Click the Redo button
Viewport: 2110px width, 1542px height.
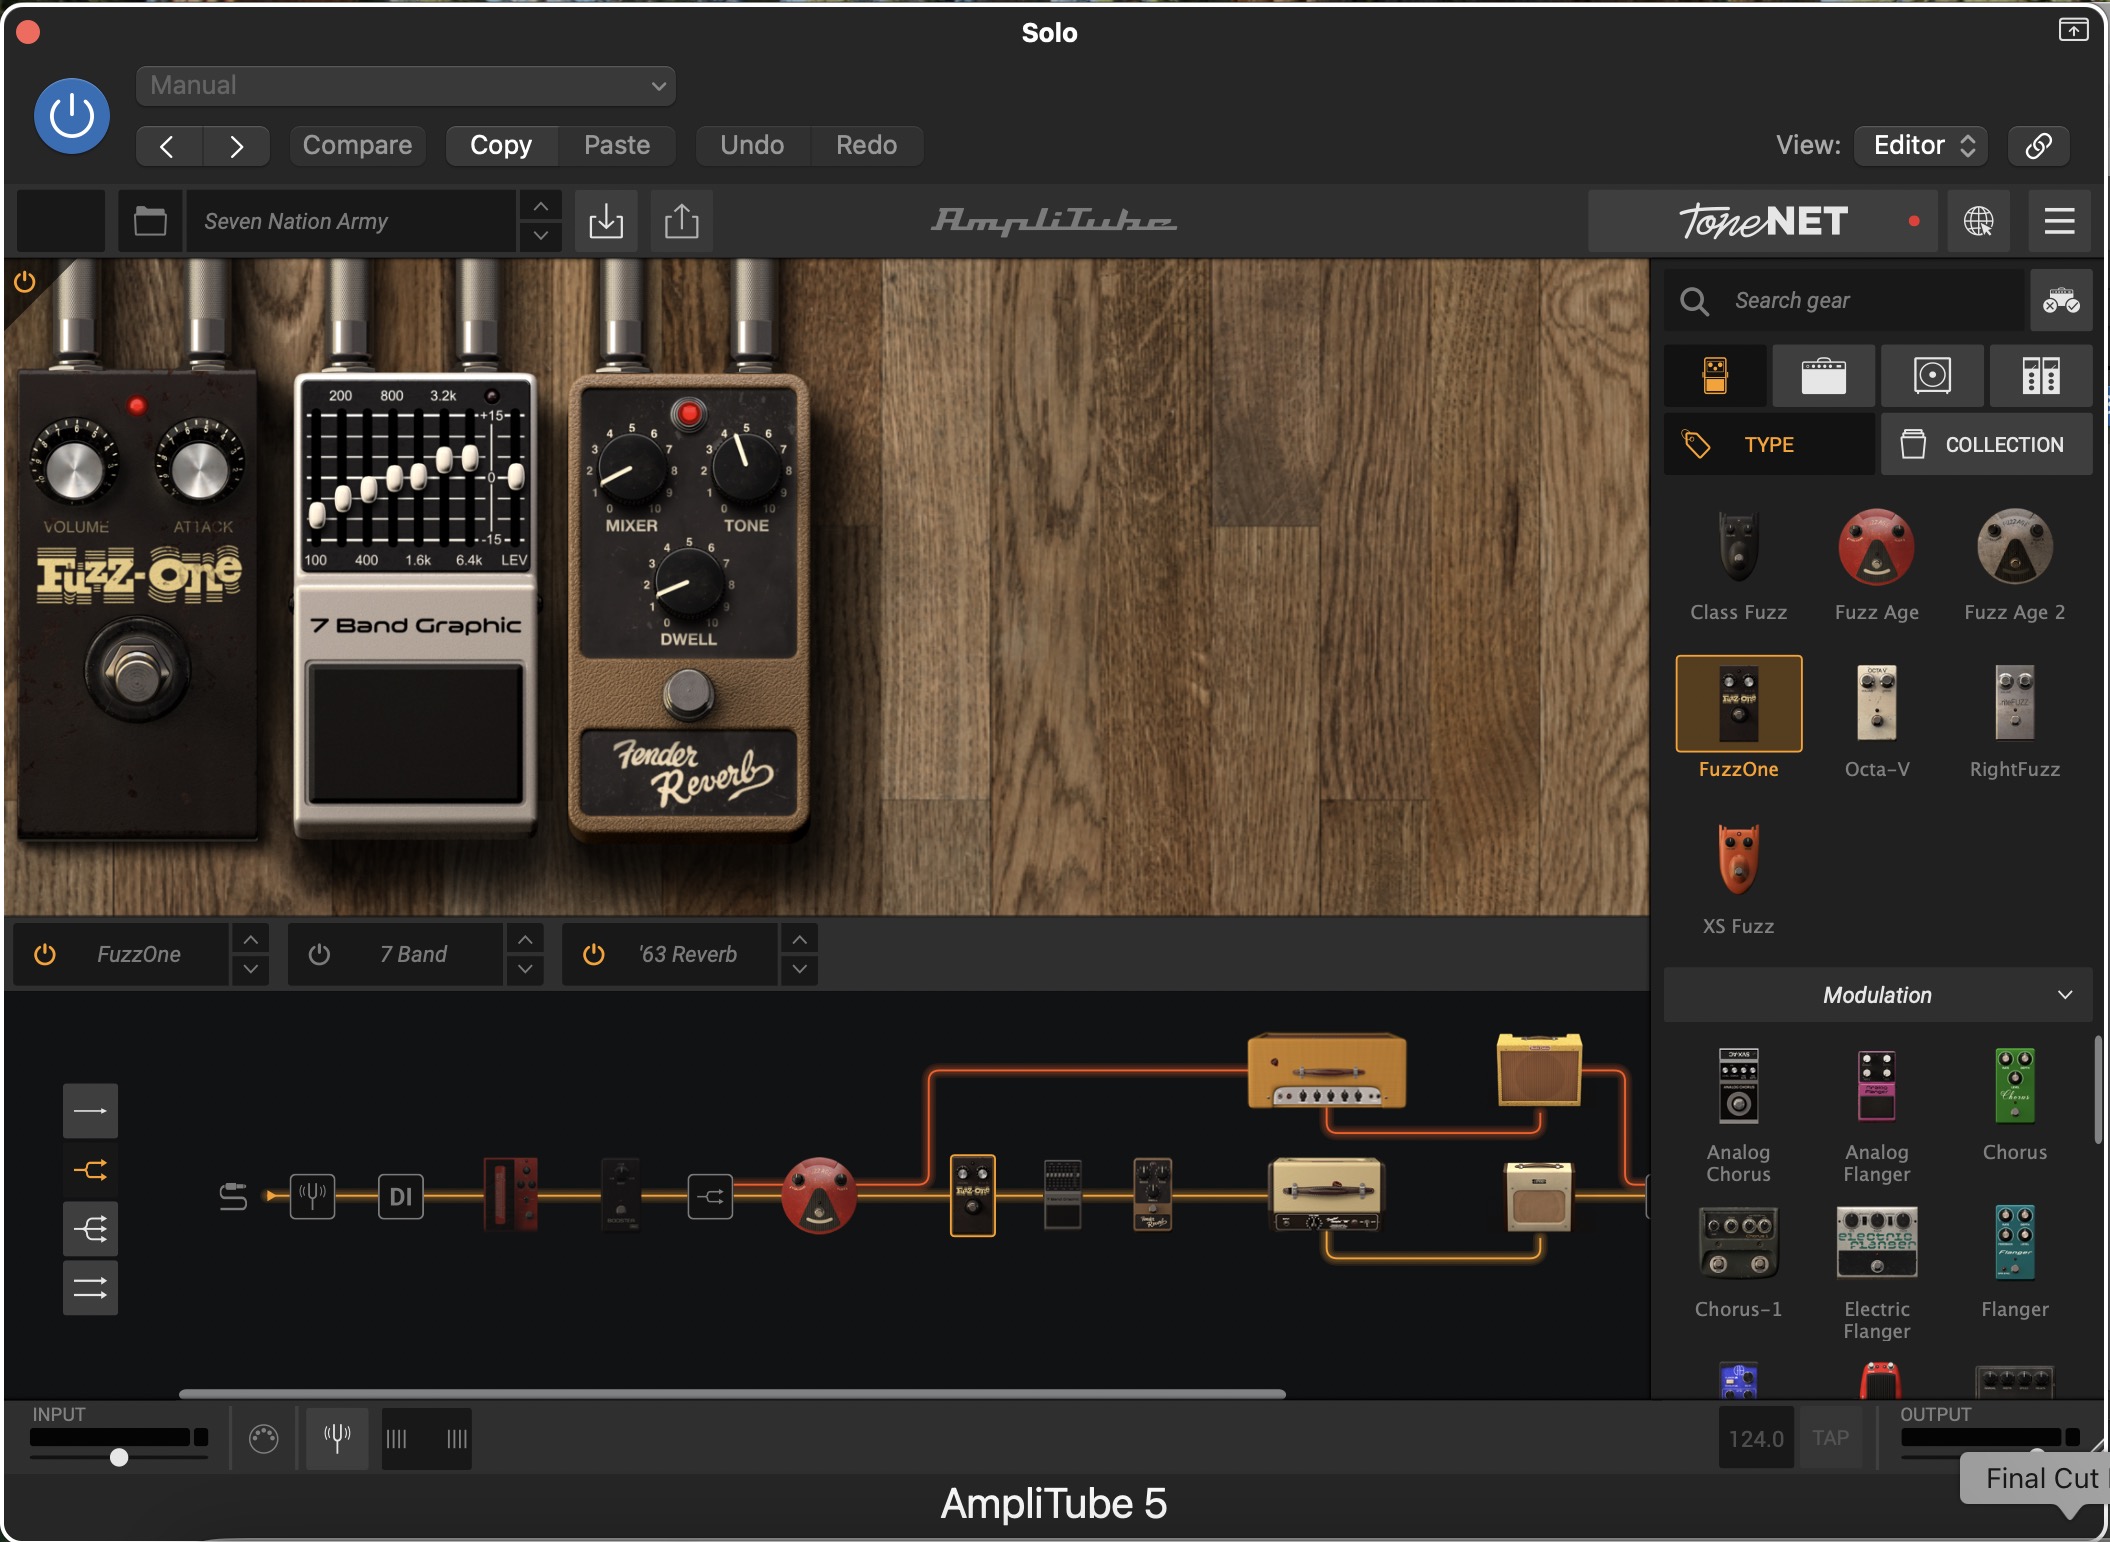coord(866,146)
